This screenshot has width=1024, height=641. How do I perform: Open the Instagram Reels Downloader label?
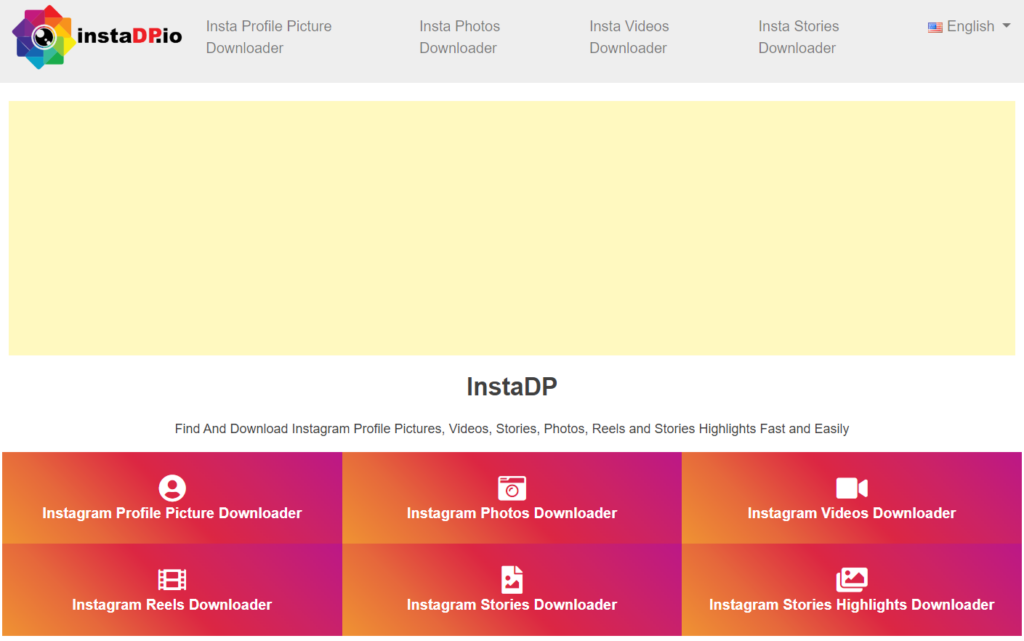pos(172,605)
